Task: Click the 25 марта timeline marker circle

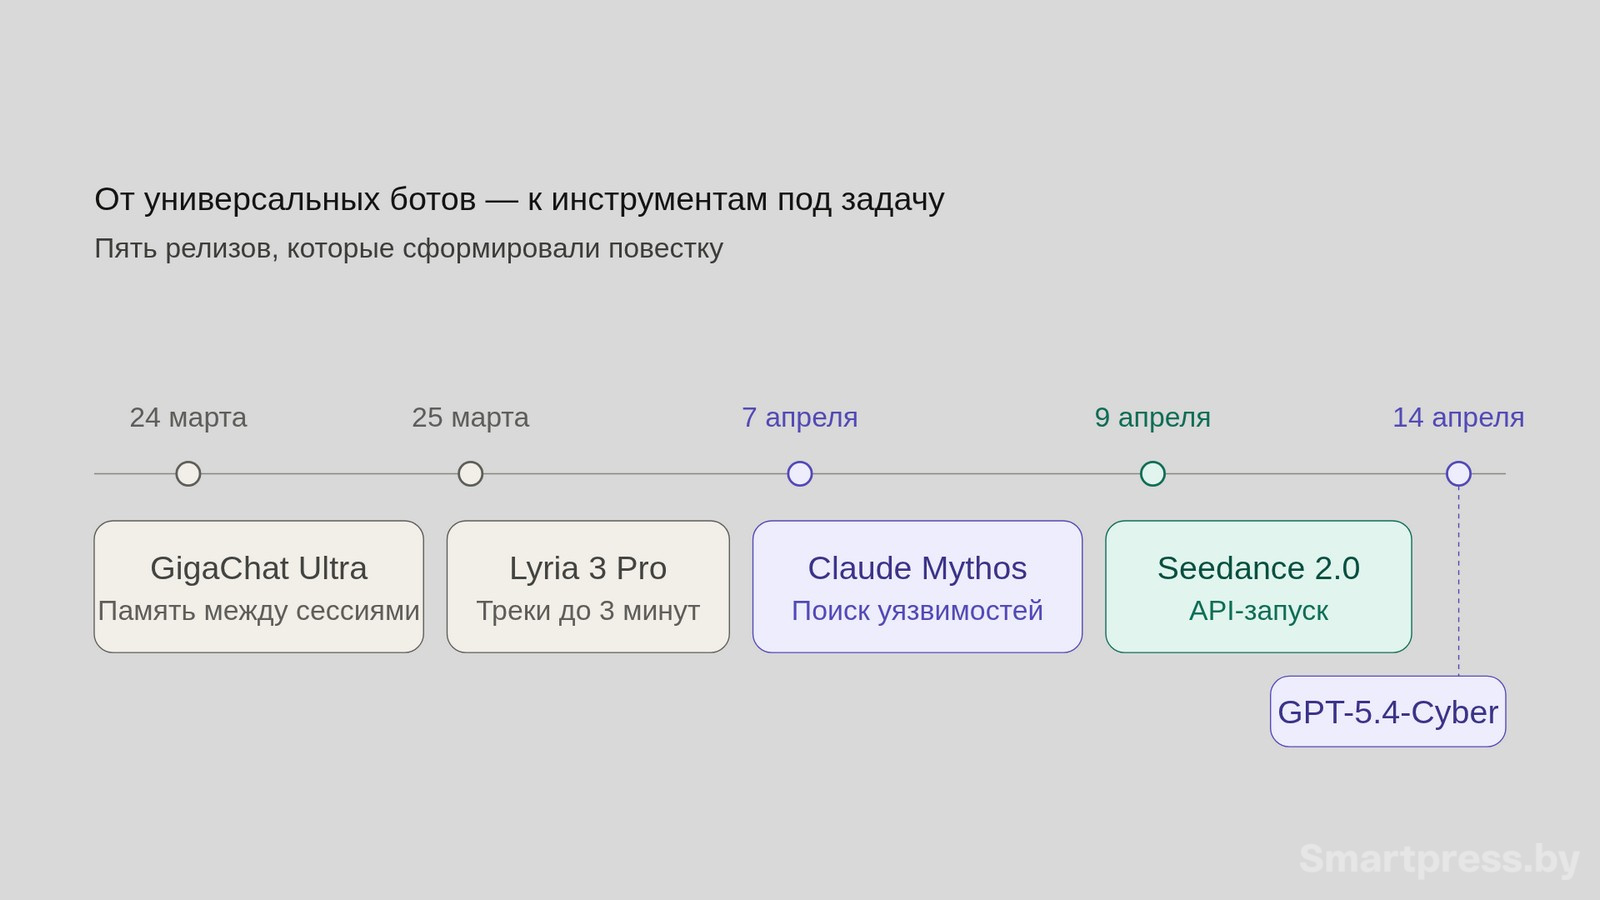Action: [x=470, y=473]
